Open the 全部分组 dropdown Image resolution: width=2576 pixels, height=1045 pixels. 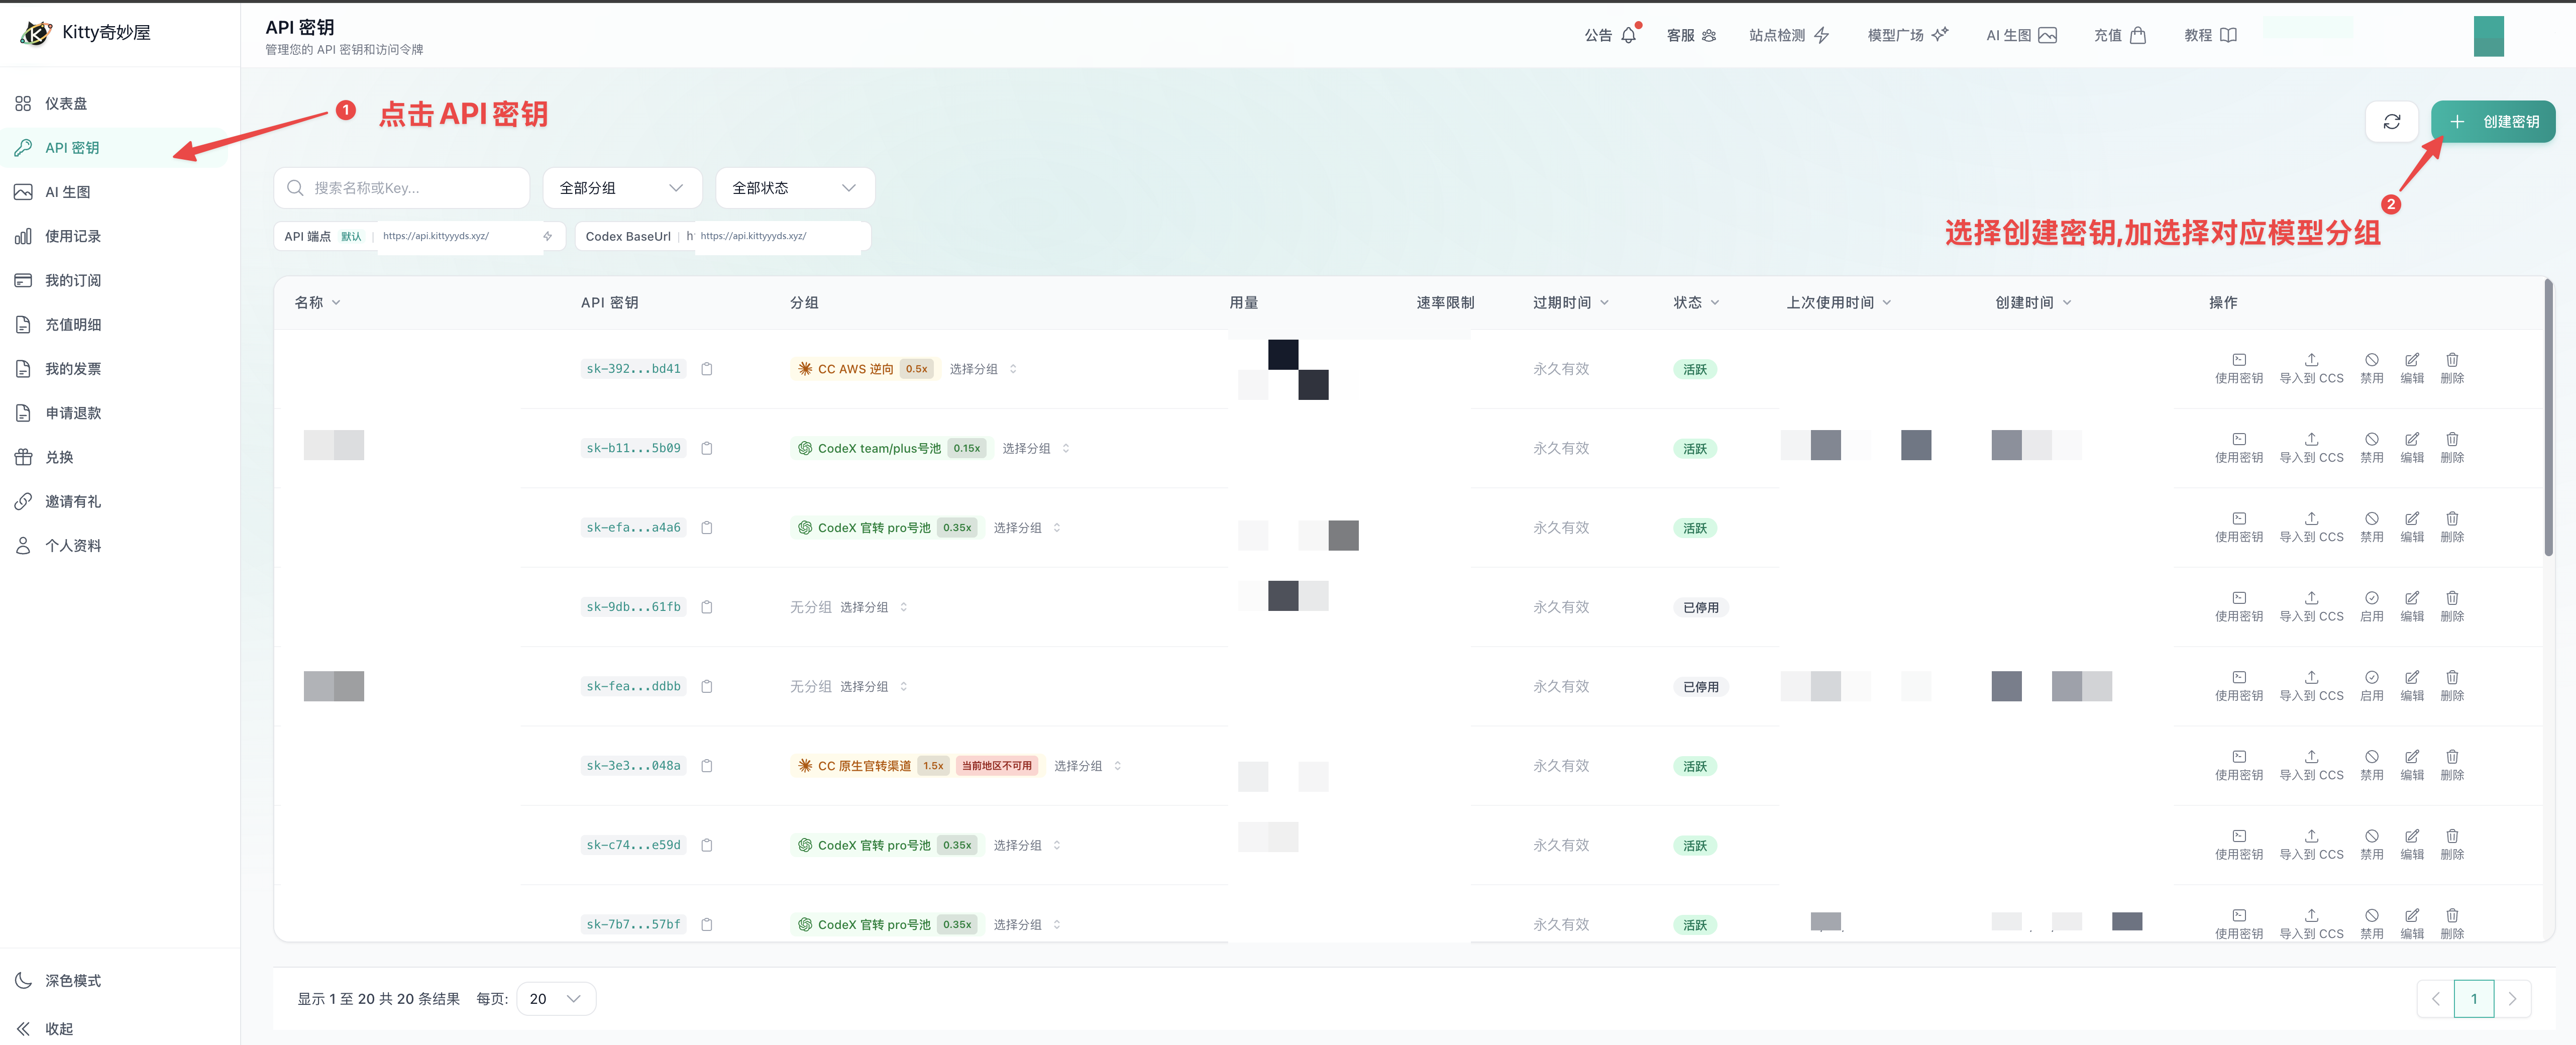click(x=622, y=188)
